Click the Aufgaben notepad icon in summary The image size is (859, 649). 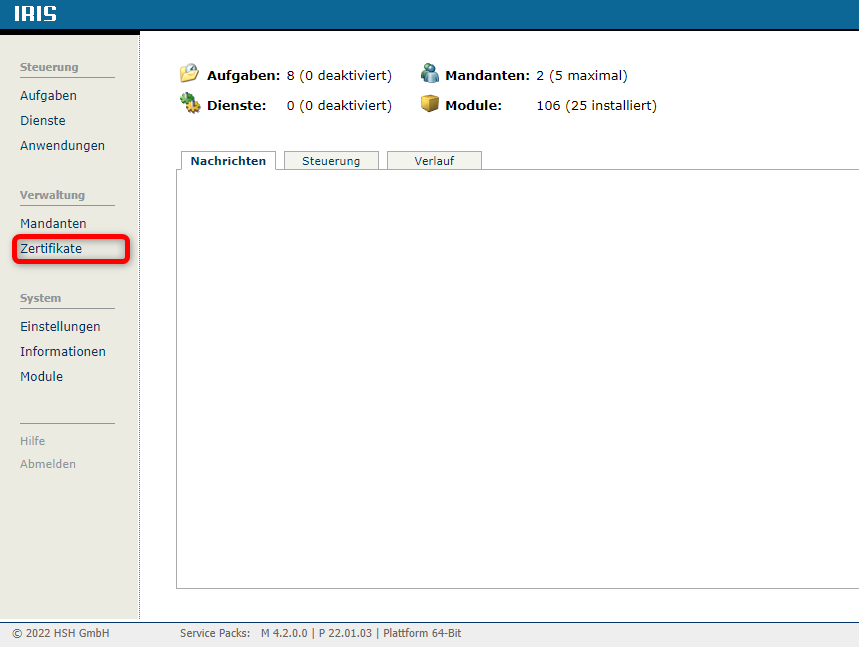[189, 74]
